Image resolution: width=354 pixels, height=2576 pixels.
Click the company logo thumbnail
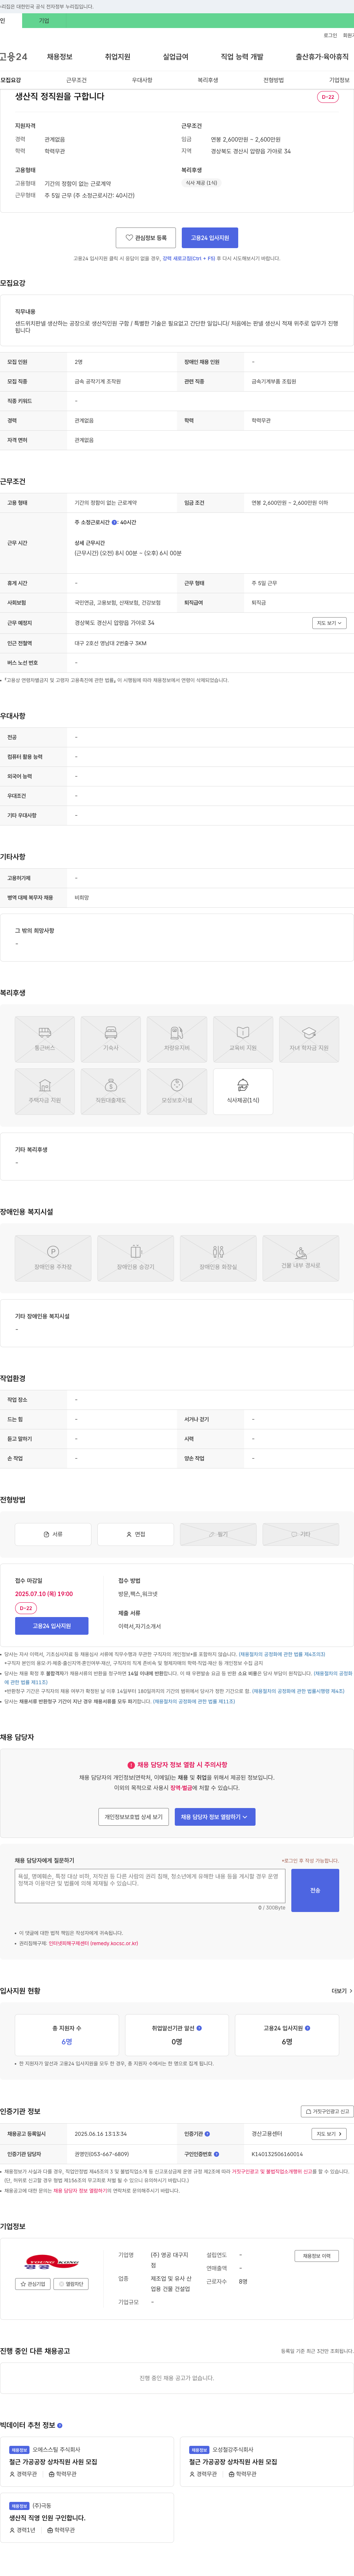(52, 2261)
